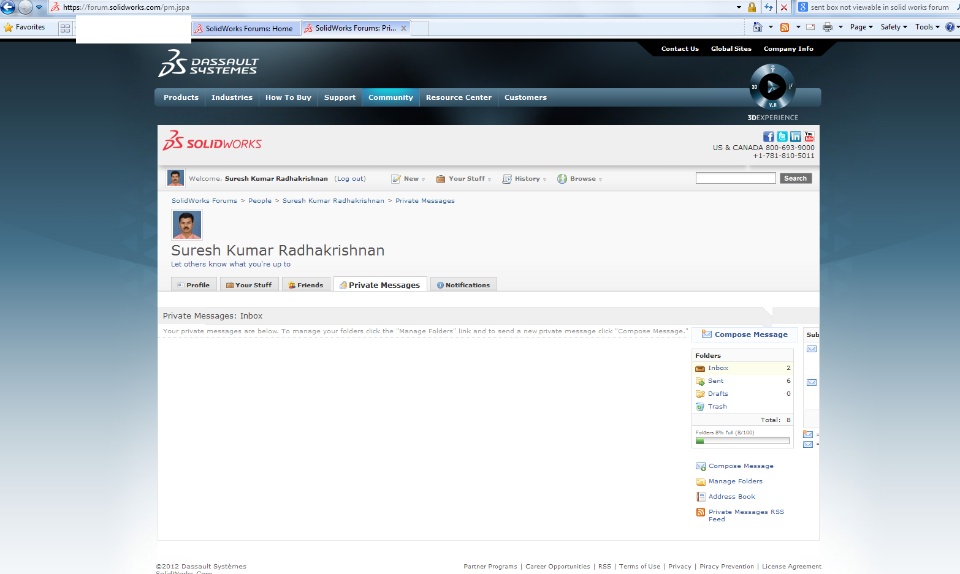Viewport: 960px width, 574px height.
Task: Switch to SolidWorks Forums: Home browser tab
Action: click(244, 28)
